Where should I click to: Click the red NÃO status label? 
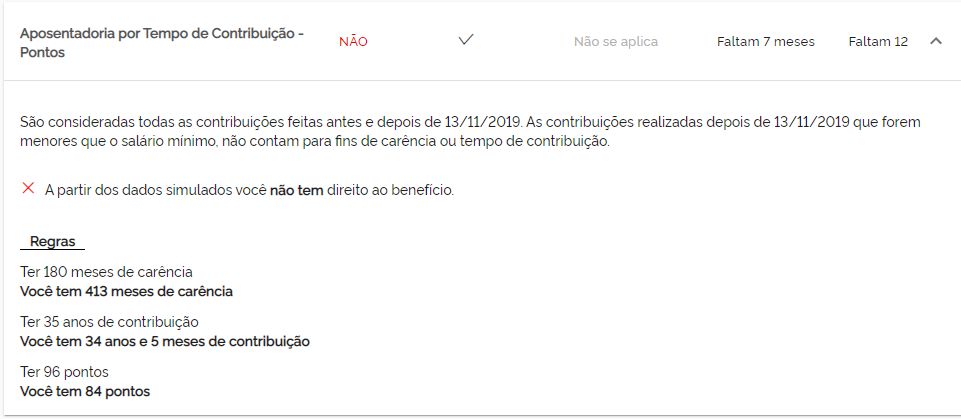[353, 42]
